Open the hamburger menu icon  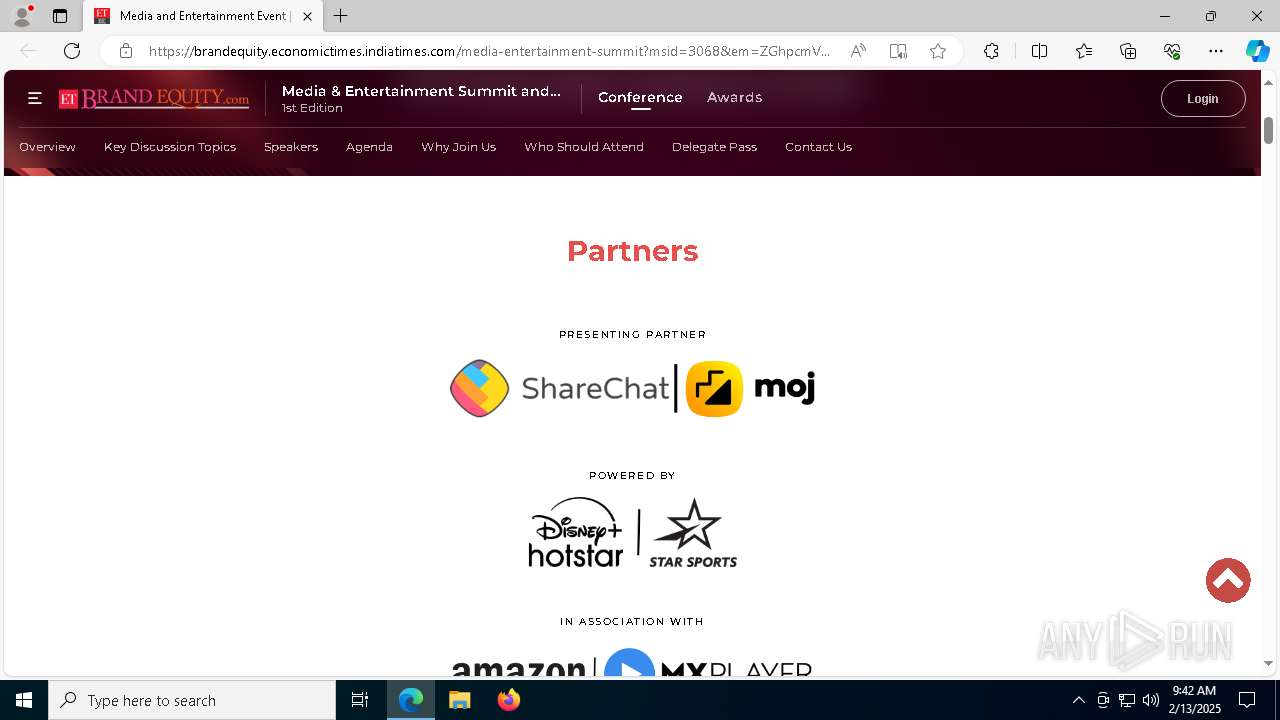point(35,98)
